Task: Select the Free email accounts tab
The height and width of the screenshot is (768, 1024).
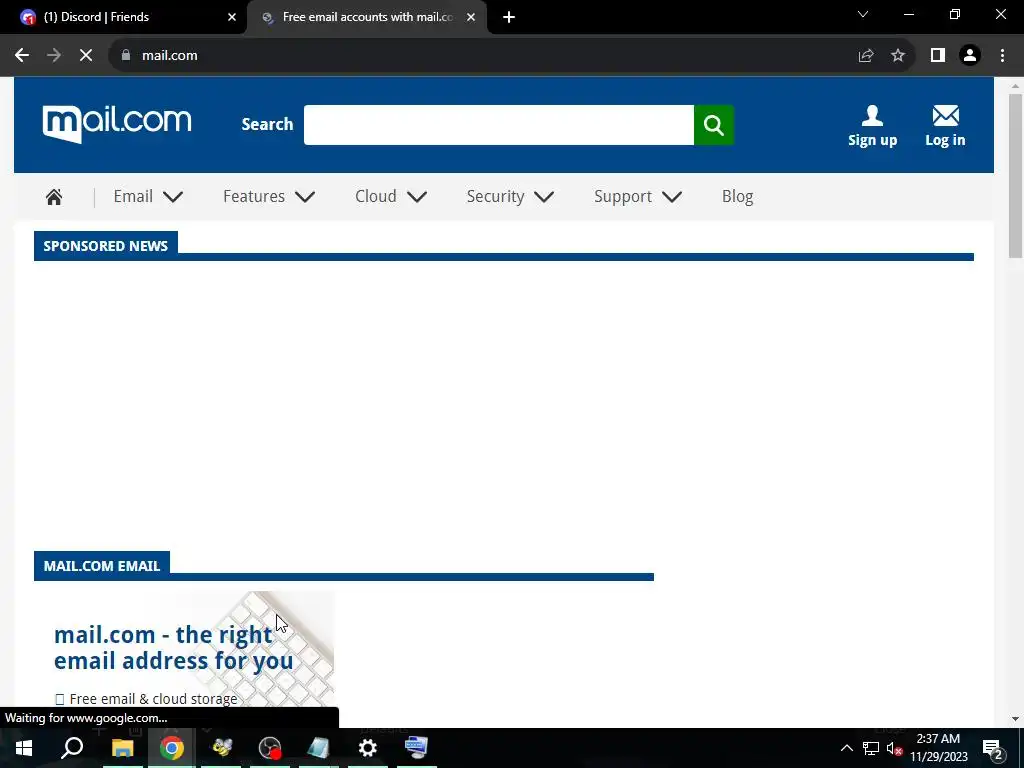Action: (x=367, y=18)
